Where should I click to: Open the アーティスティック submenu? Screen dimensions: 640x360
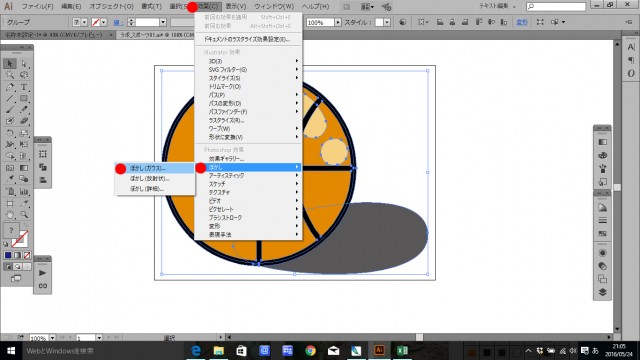249,176
